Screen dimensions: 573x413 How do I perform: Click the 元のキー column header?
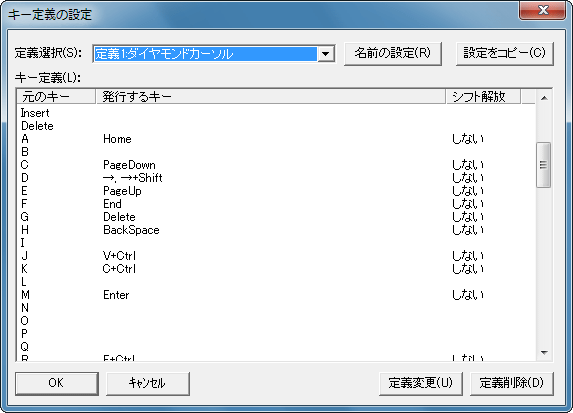click(x=56, y=96)
